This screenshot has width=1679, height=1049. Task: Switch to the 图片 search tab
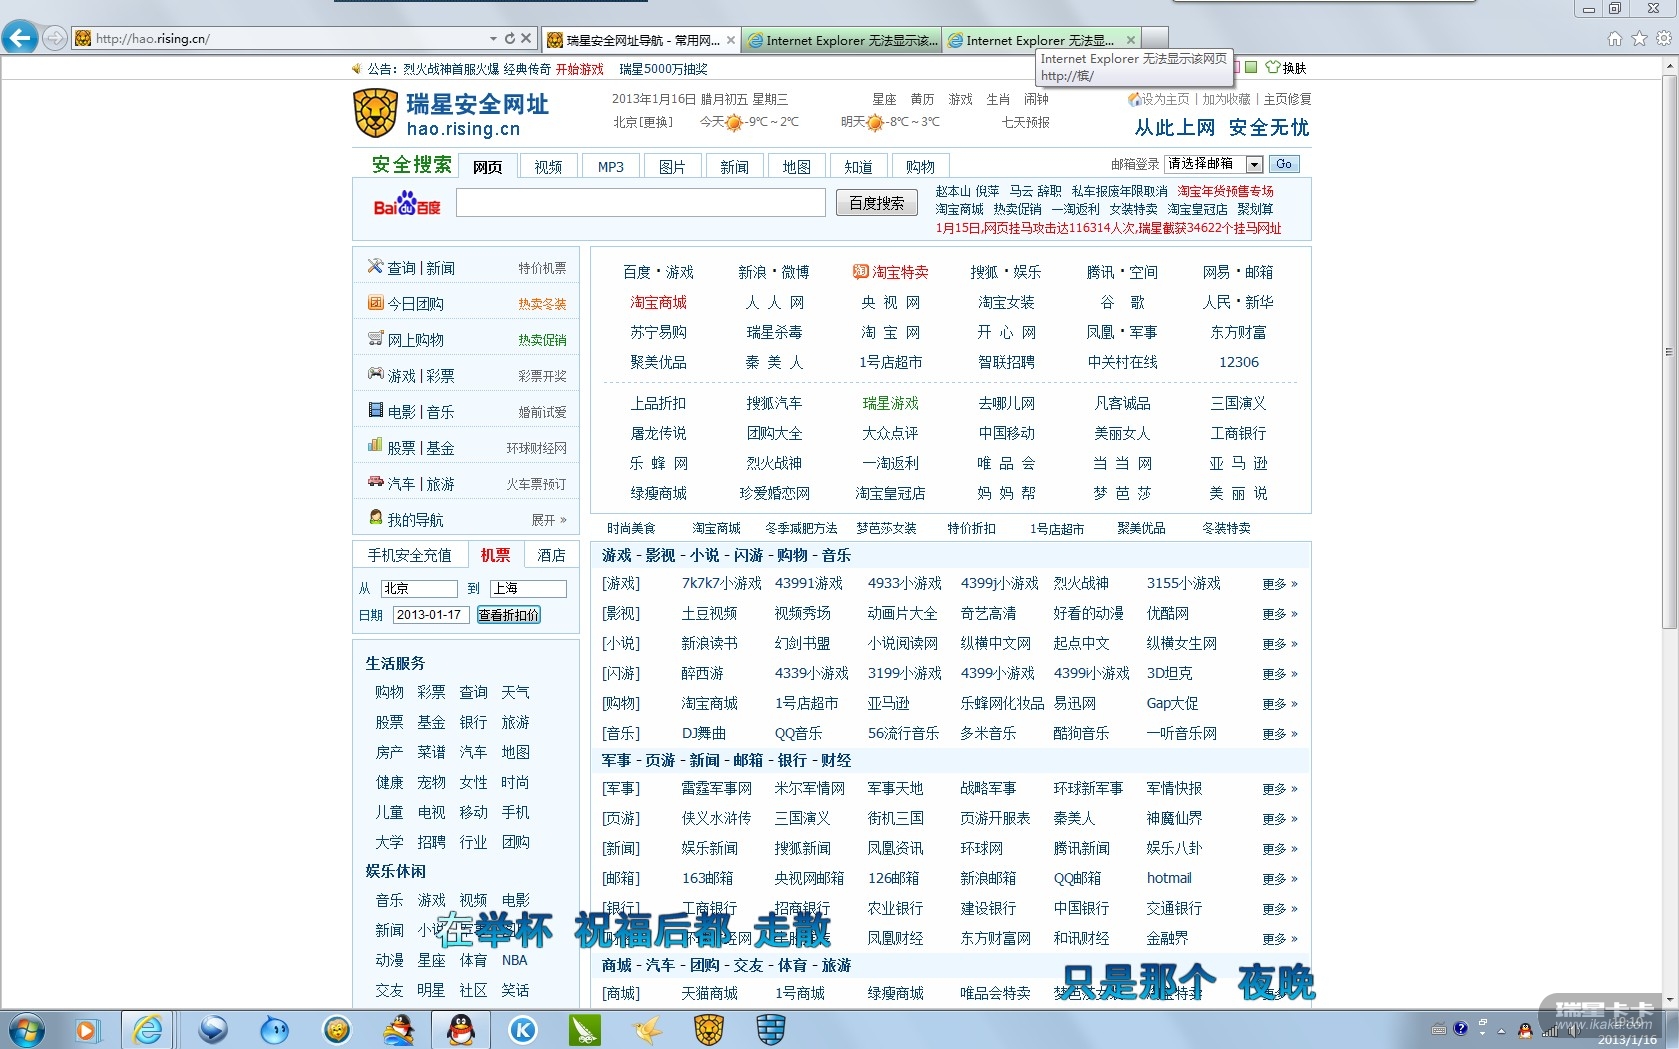tap(672, 166)
